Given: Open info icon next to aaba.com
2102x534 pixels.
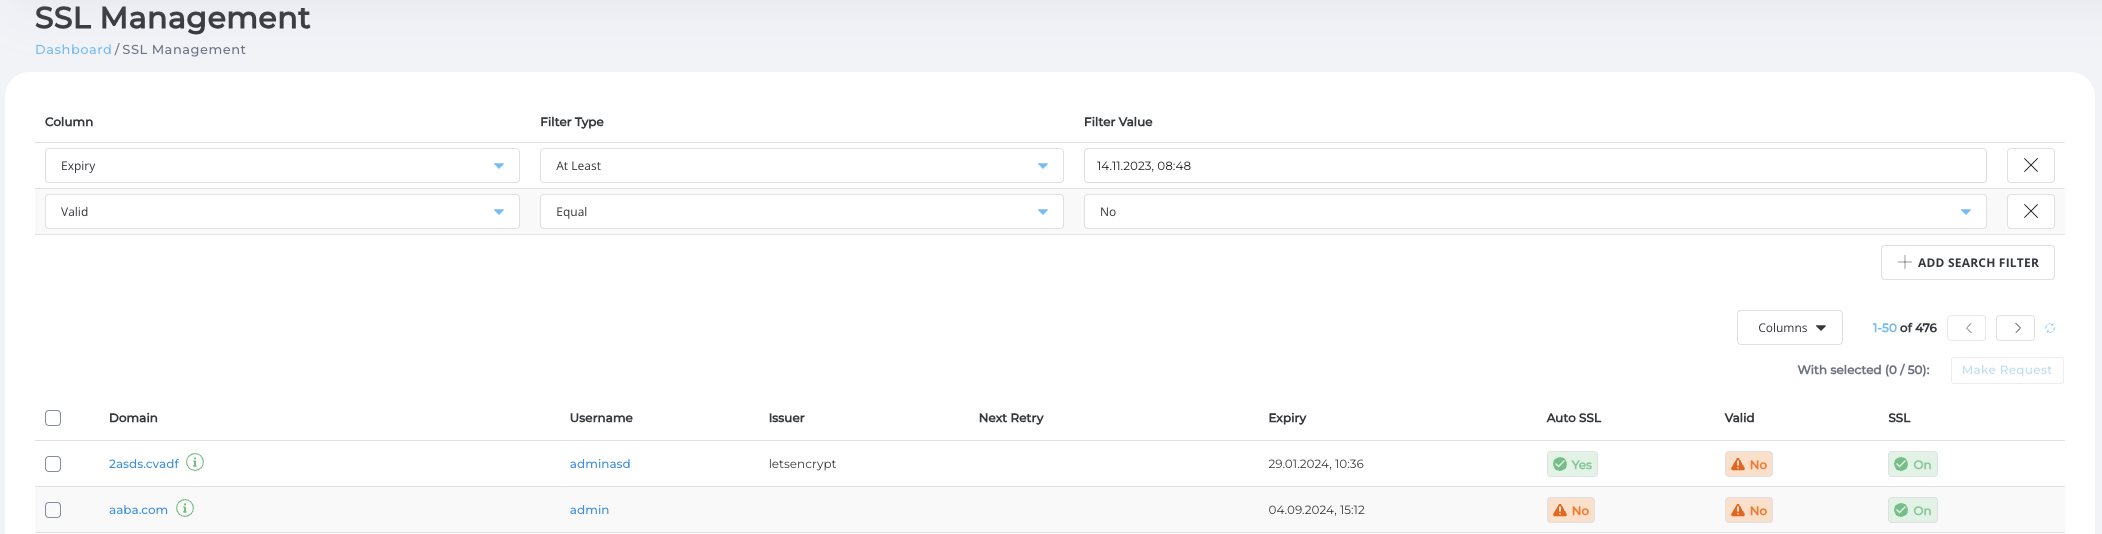Looking at the screenshot, I should click(x=185, y=508).
